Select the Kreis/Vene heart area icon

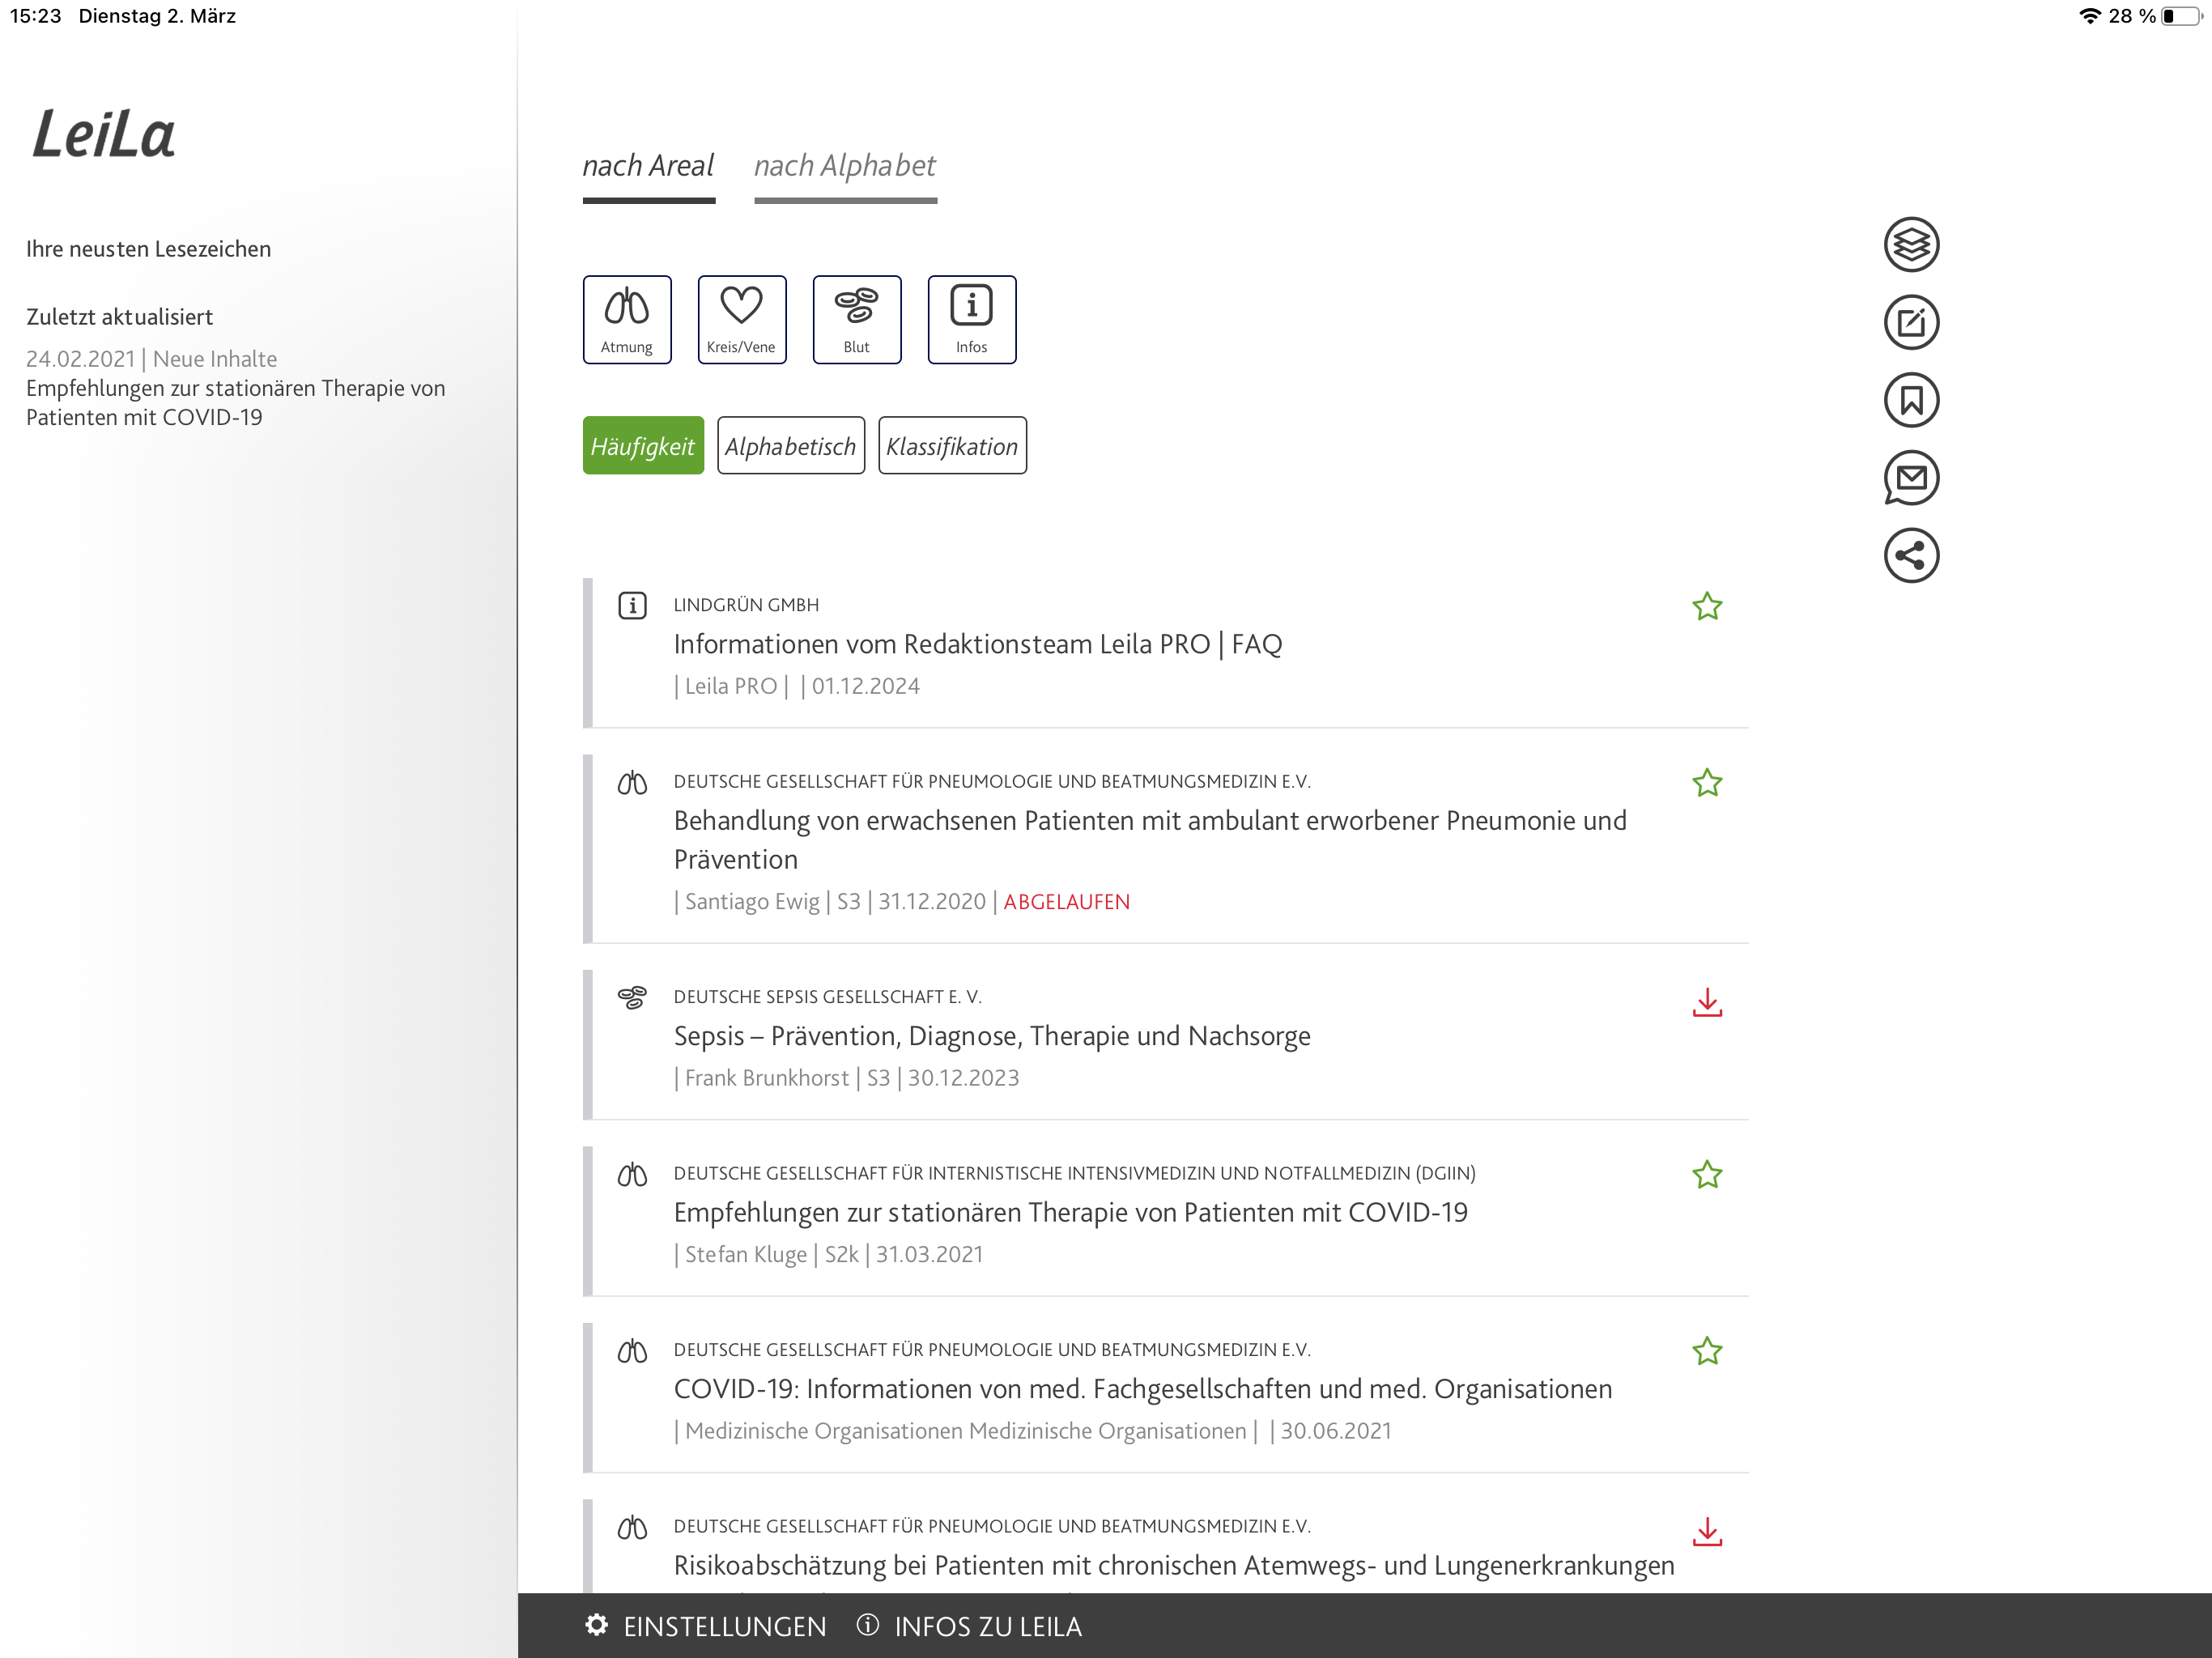point(741,319)
